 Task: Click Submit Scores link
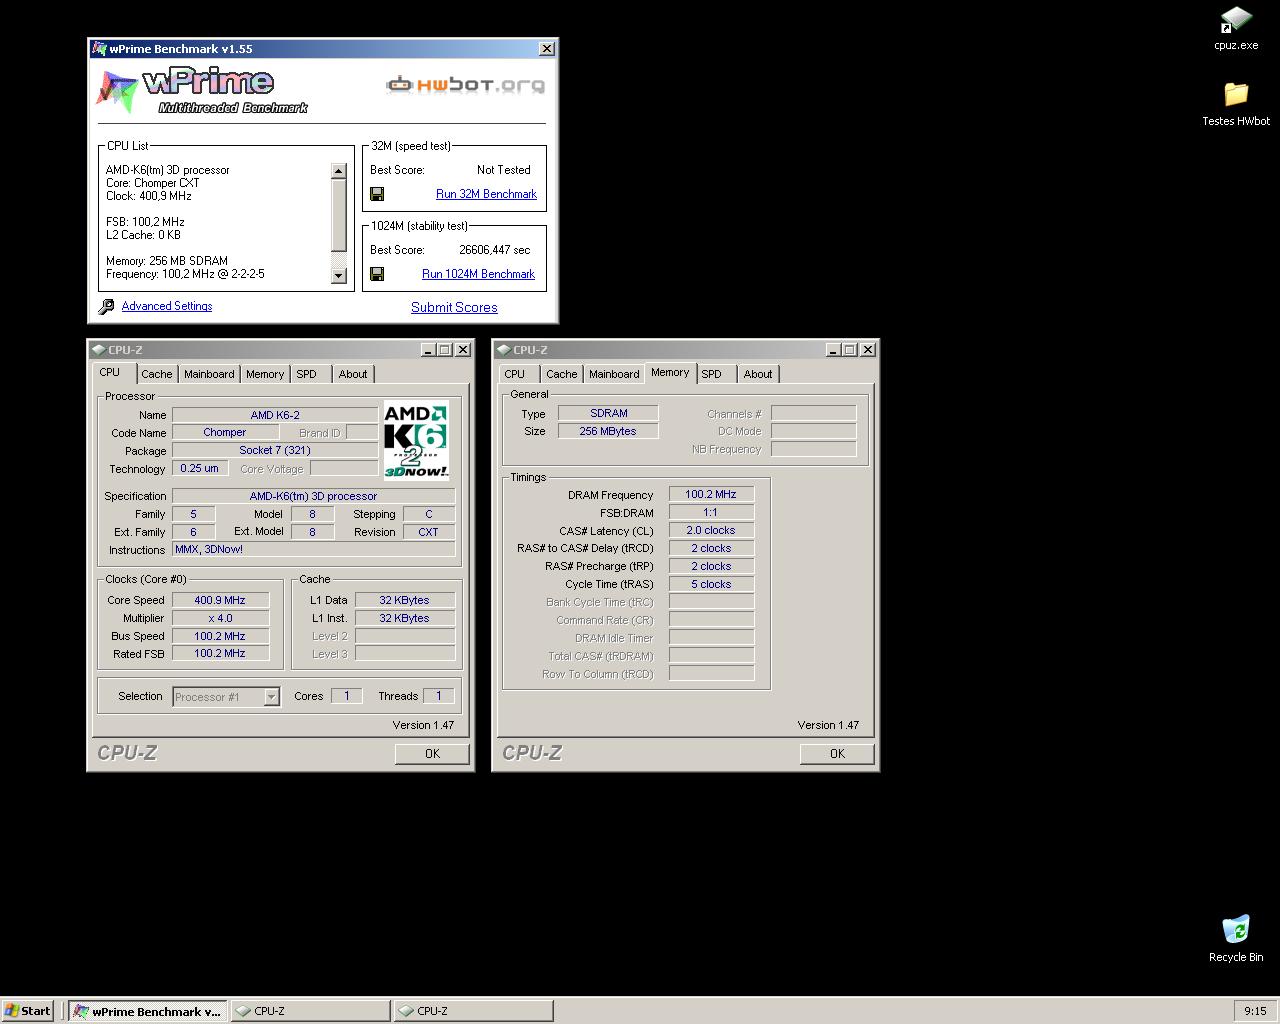click(x=454, y=307)
